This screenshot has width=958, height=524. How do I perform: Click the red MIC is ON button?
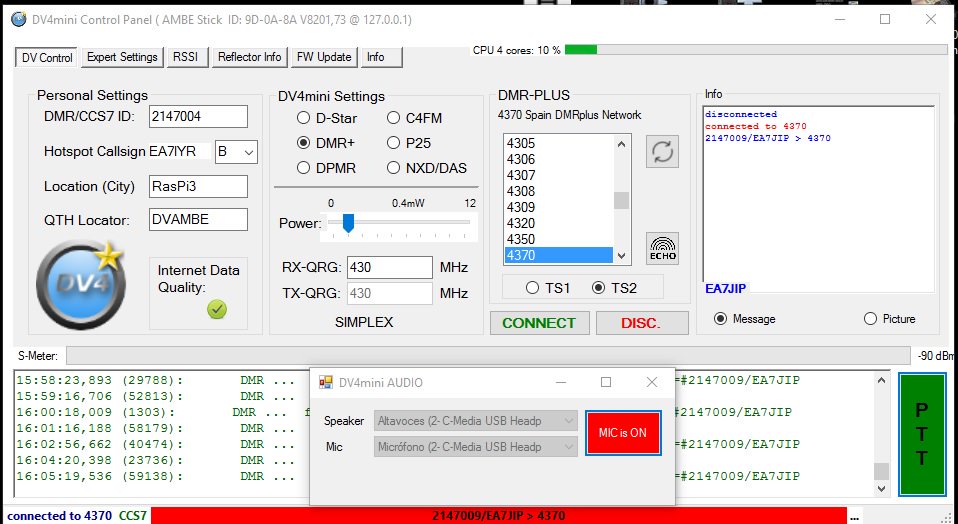tap(623, 433)
